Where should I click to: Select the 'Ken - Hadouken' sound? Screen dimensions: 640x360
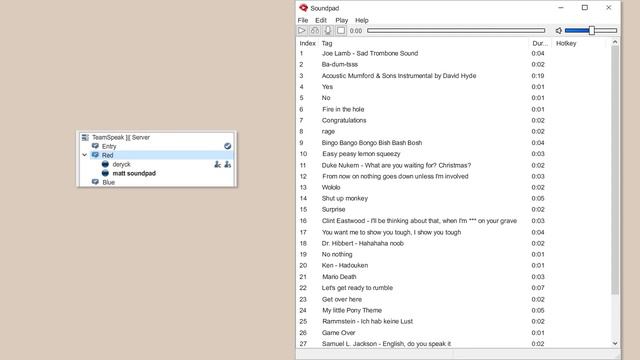tap(345, 265)
